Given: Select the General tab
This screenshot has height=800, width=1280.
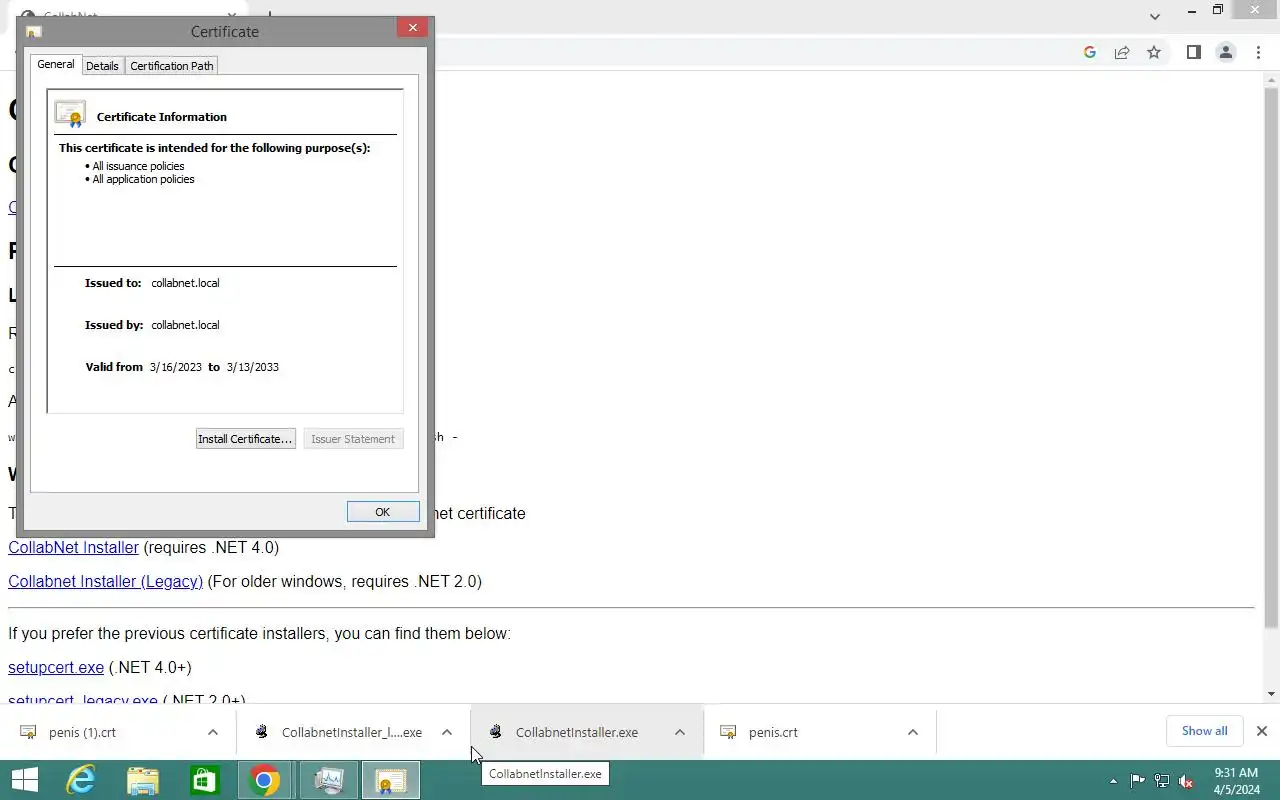Looking at the screenshot, I should coord(56,64).
